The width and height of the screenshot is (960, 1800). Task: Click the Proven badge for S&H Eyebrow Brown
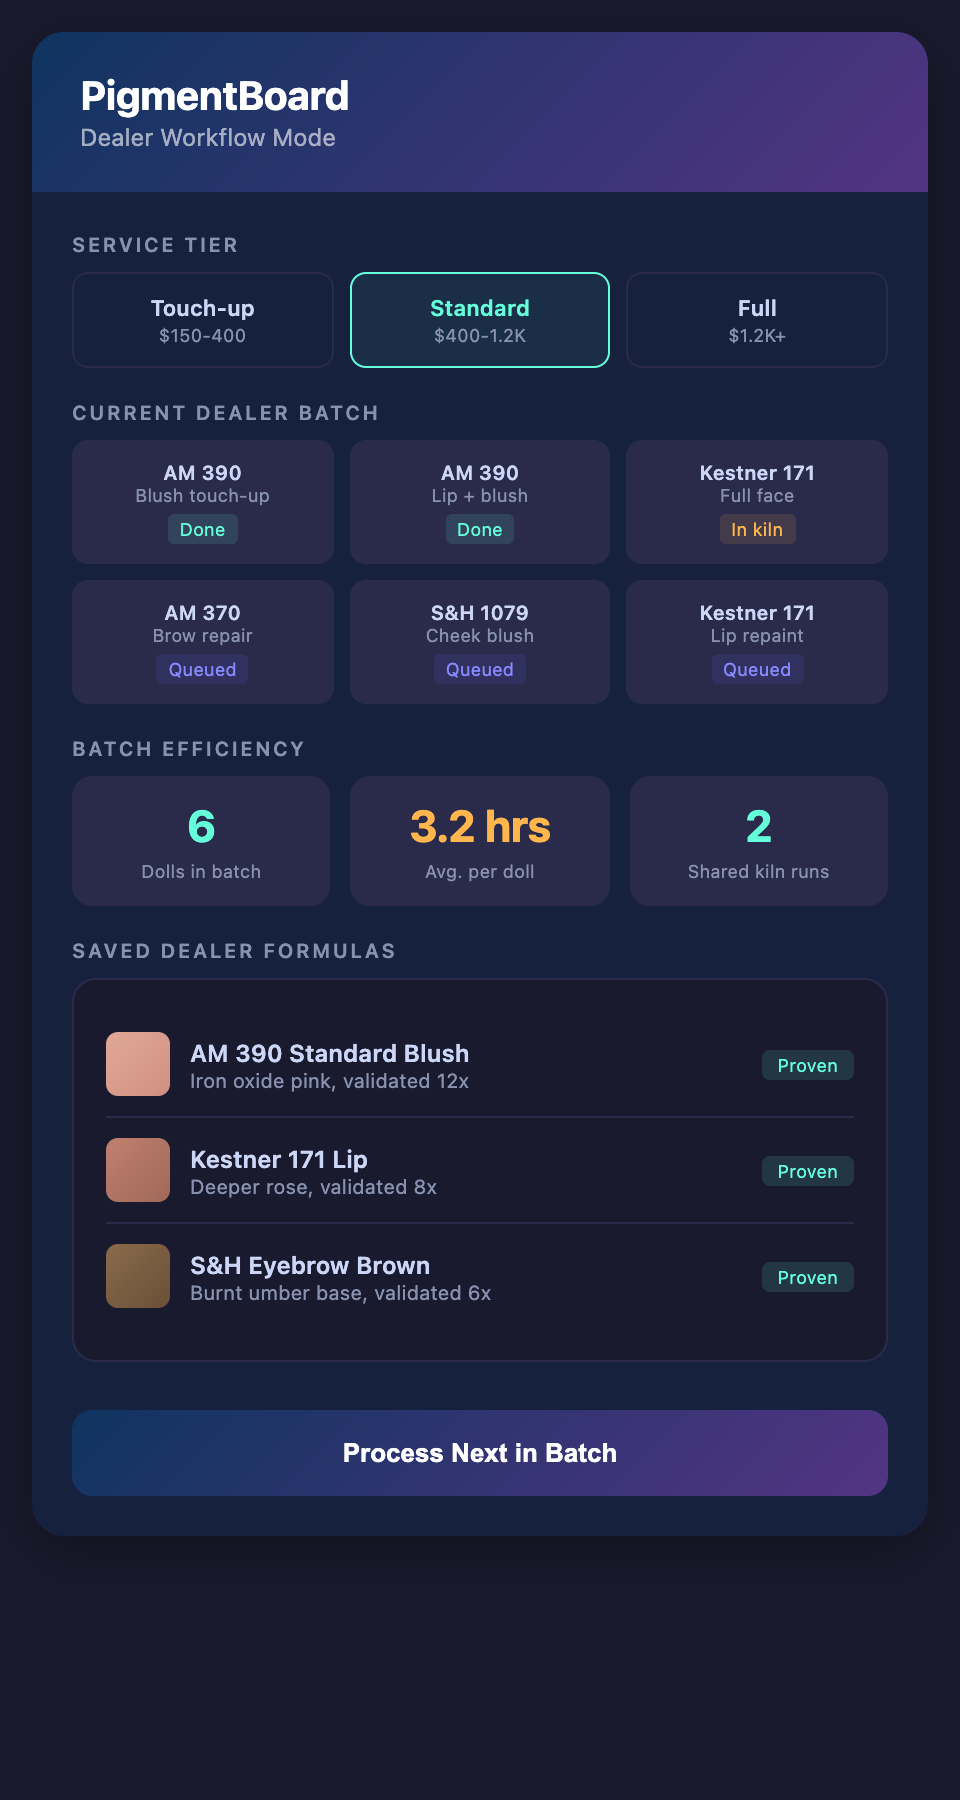[807, 1277]
